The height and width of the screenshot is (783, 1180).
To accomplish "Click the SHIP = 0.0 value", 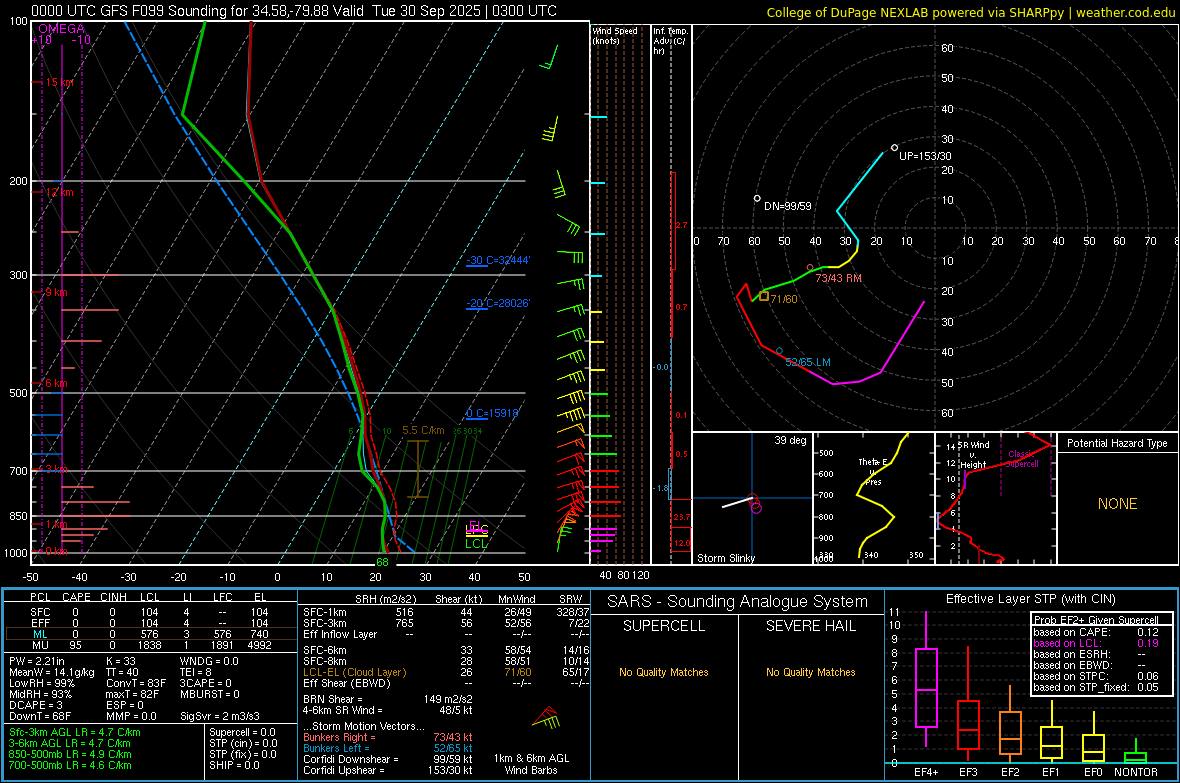I will point(234,765).
